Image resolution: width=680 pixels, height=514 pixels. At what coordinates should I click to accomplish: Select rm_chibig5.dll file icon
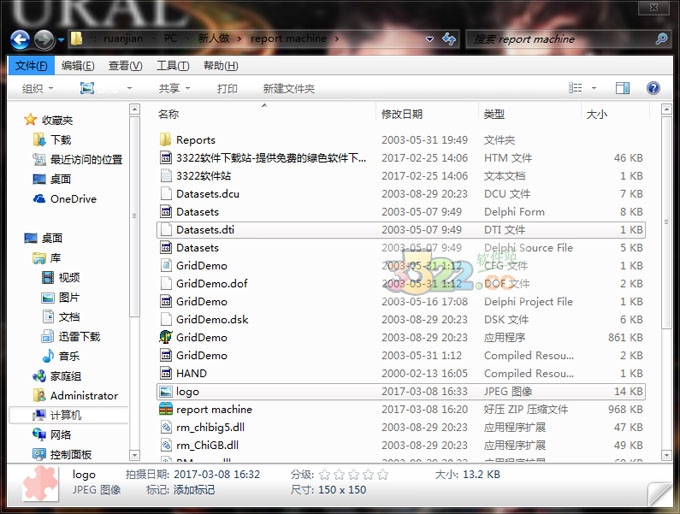[x=166, y=427]
